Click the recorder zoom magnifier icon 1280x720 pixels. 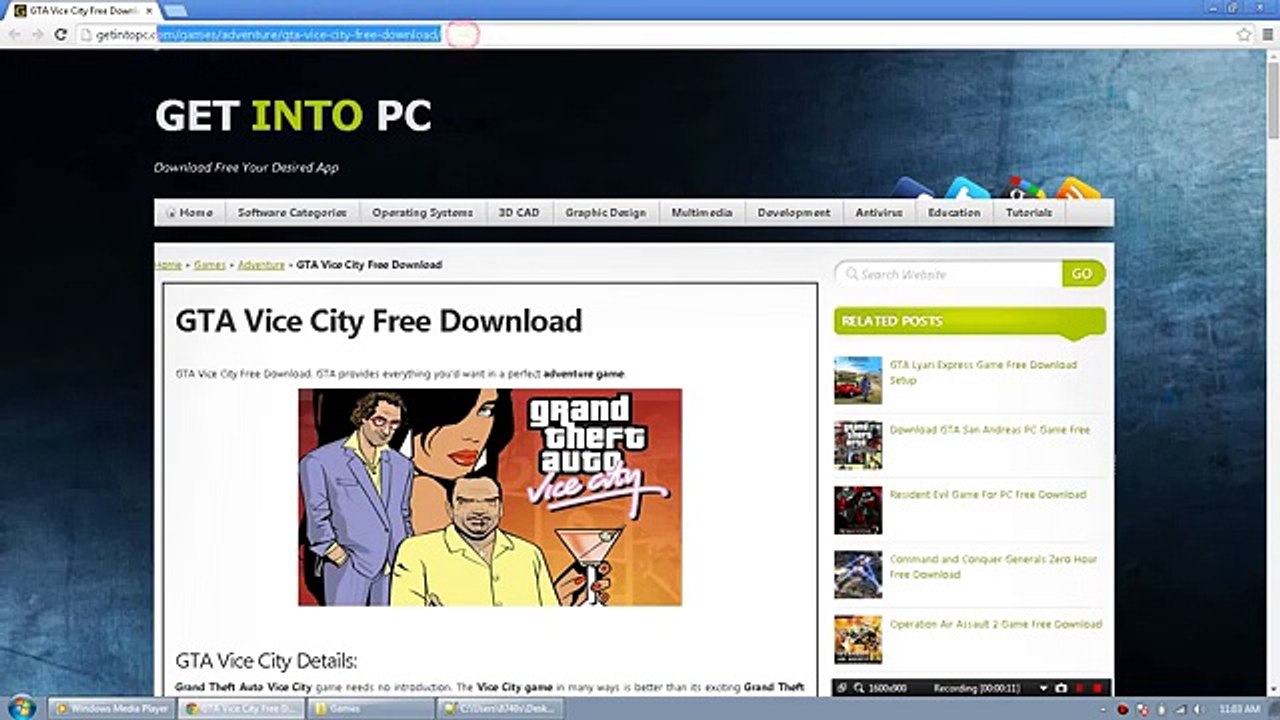(858, 688)
